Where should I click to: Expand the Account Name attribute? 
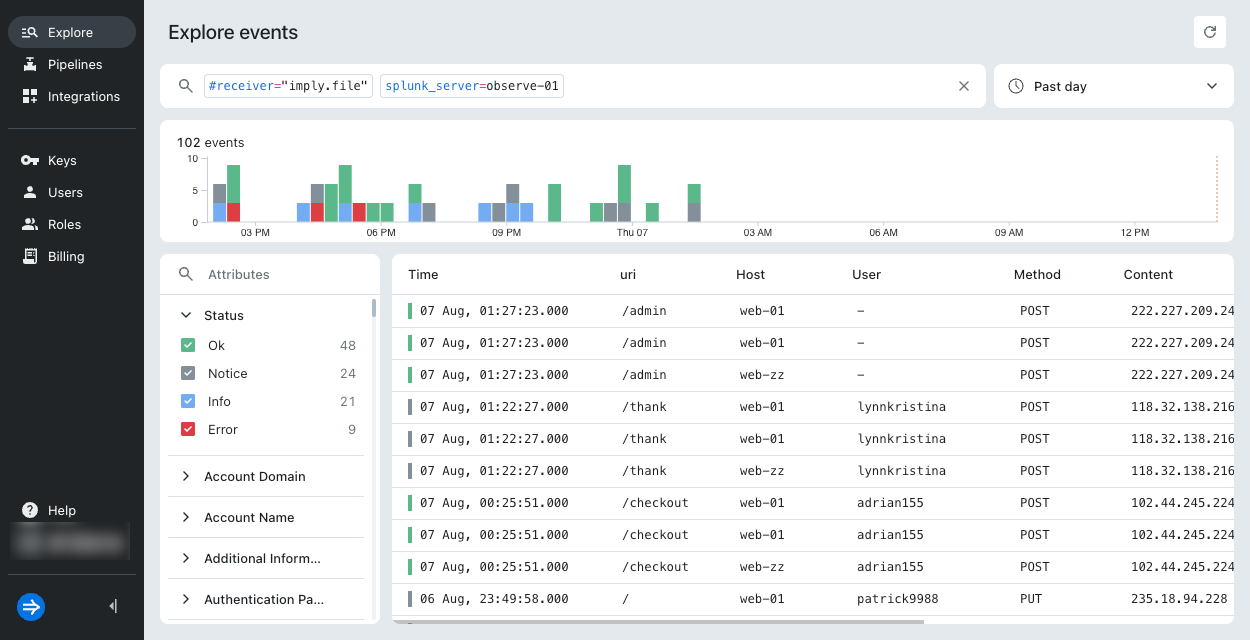click(x=186, y=518)
